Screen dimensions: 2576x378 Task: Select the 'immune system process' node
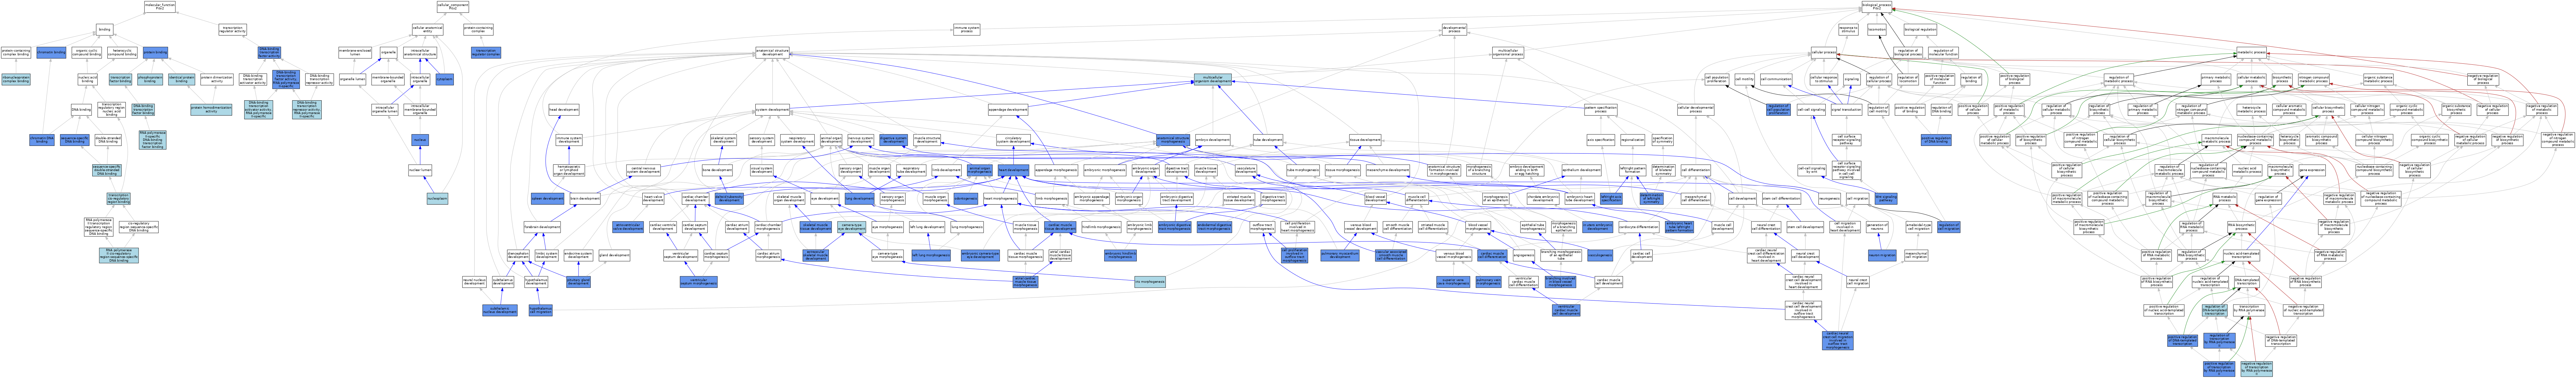click(967, 30)
